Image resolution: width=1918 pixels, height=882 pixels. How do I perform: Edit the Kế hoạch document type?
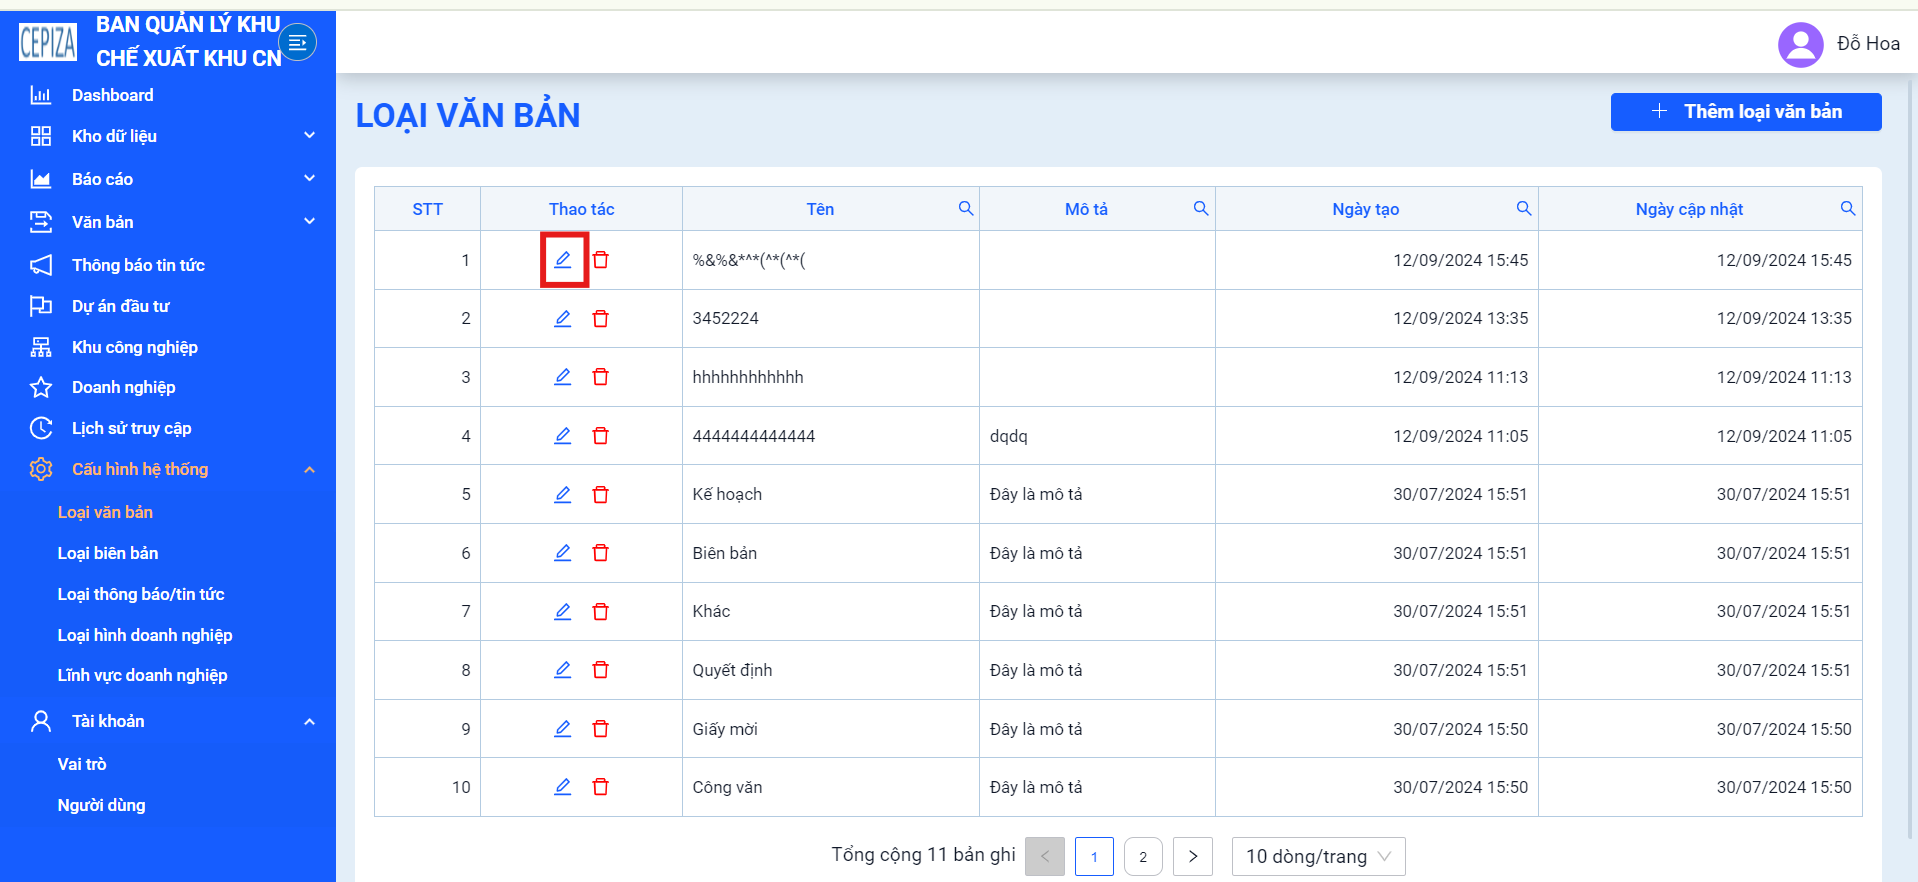click(x=563, y=494)
